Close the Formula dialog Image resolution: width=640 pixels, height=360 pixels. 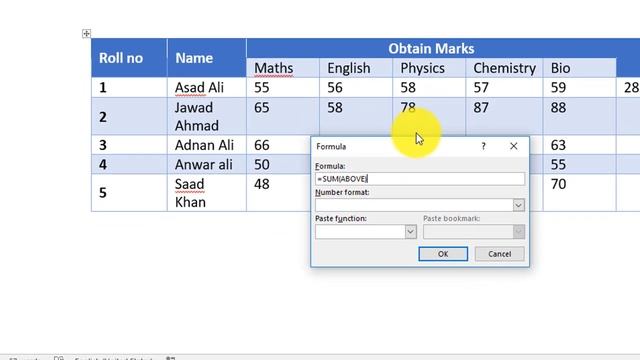pos(513,146)
